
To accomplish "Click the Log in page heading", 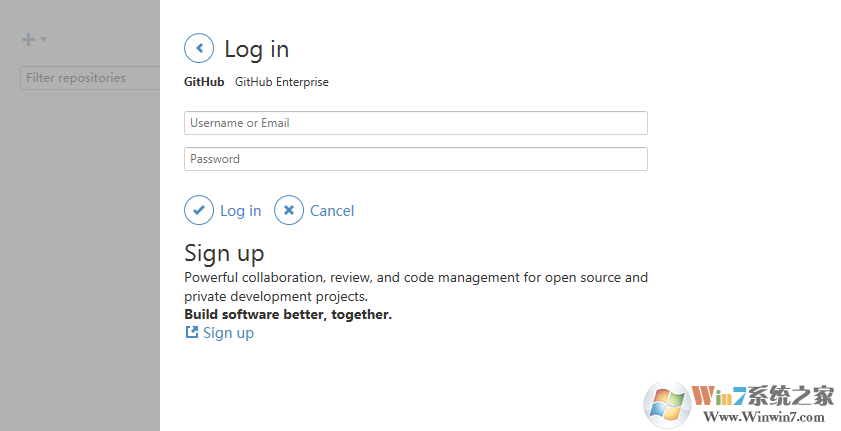I will (256, 49).
